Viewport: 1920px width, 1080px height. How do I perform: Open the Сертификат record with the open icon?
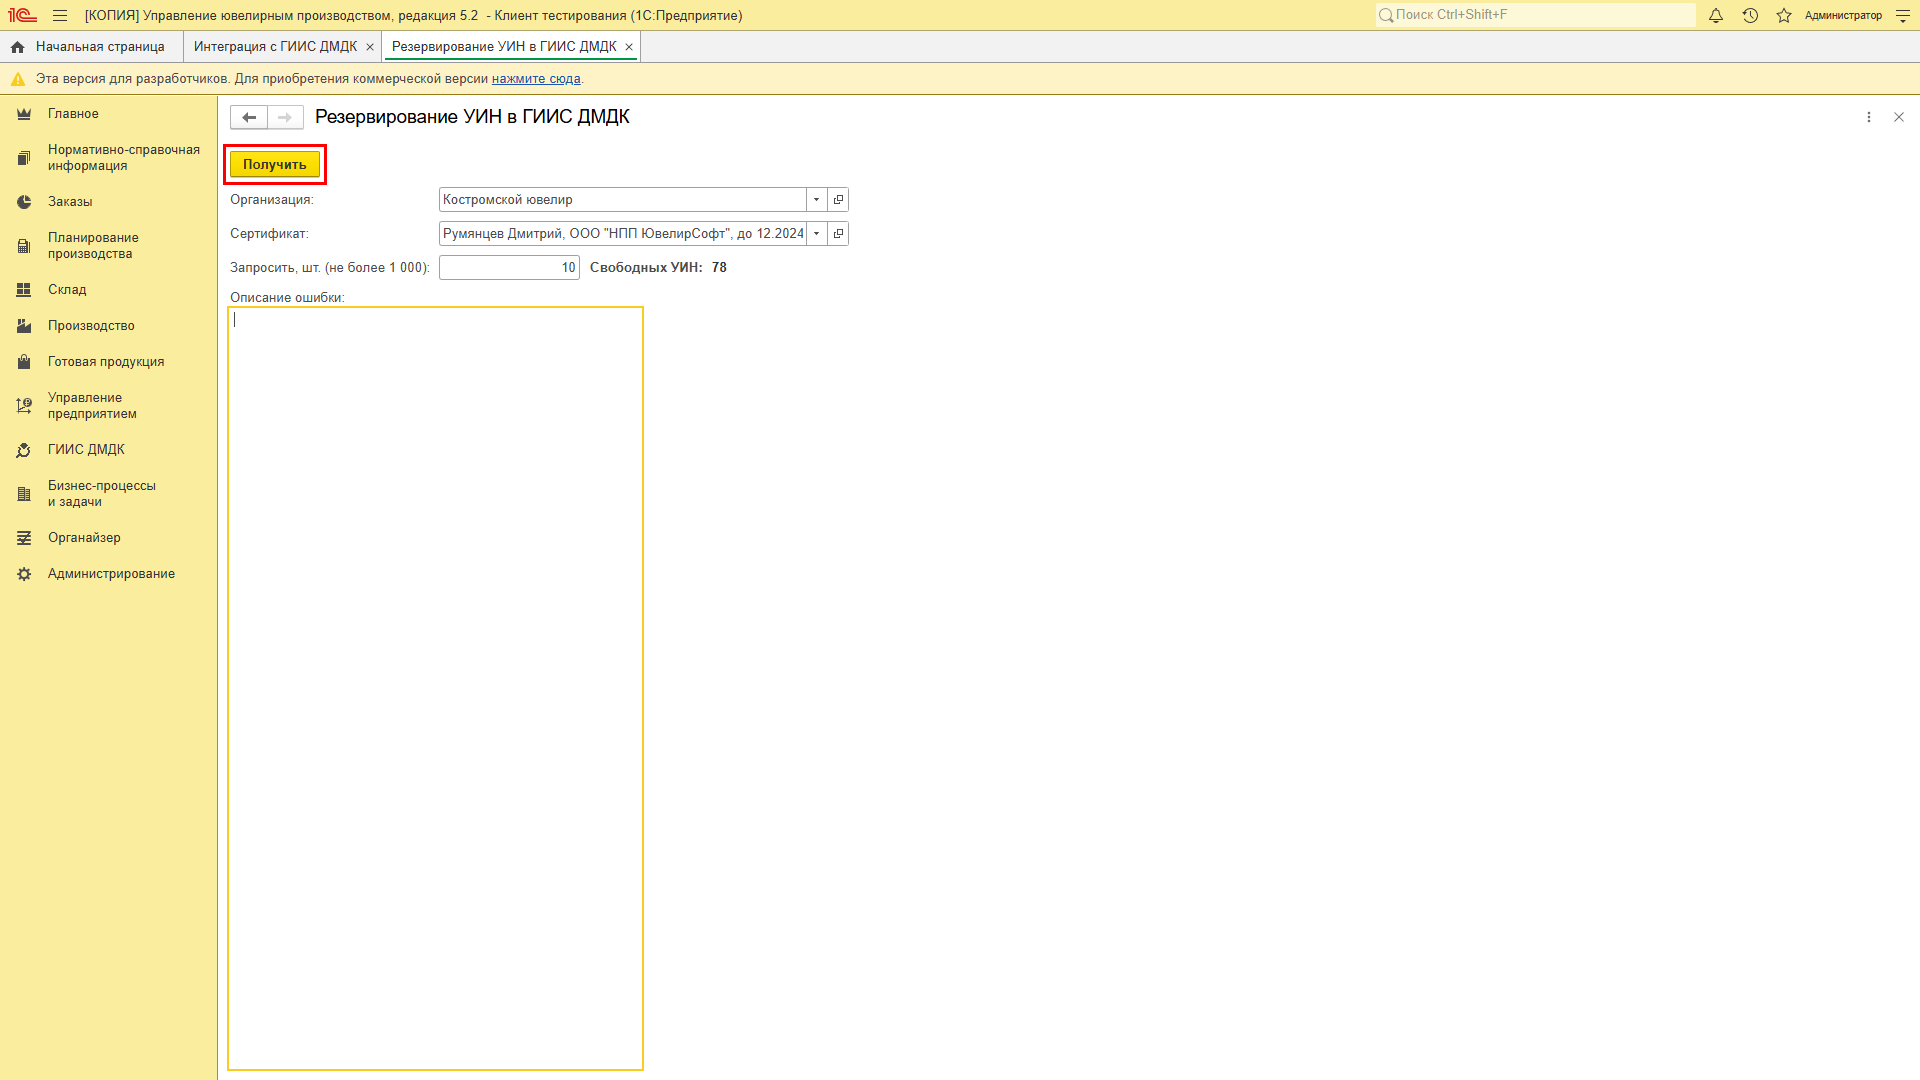838,234
